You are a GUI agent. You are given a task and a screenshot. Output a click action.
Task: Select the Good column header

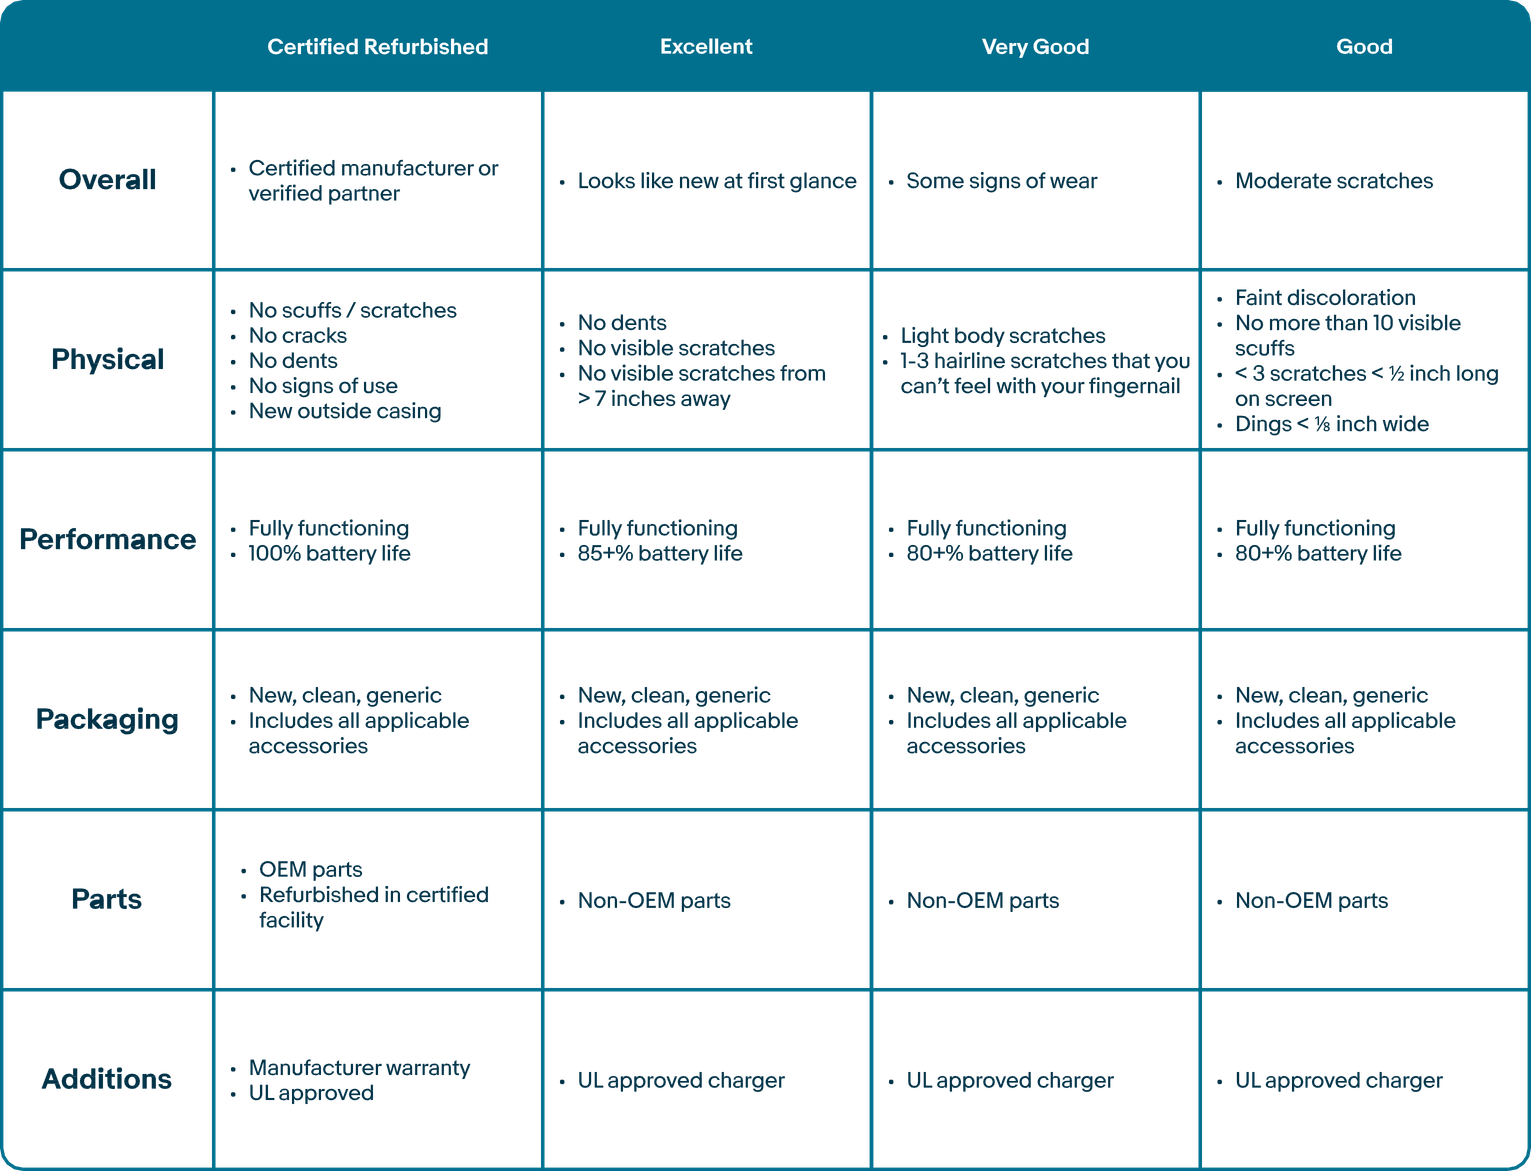1364,47
